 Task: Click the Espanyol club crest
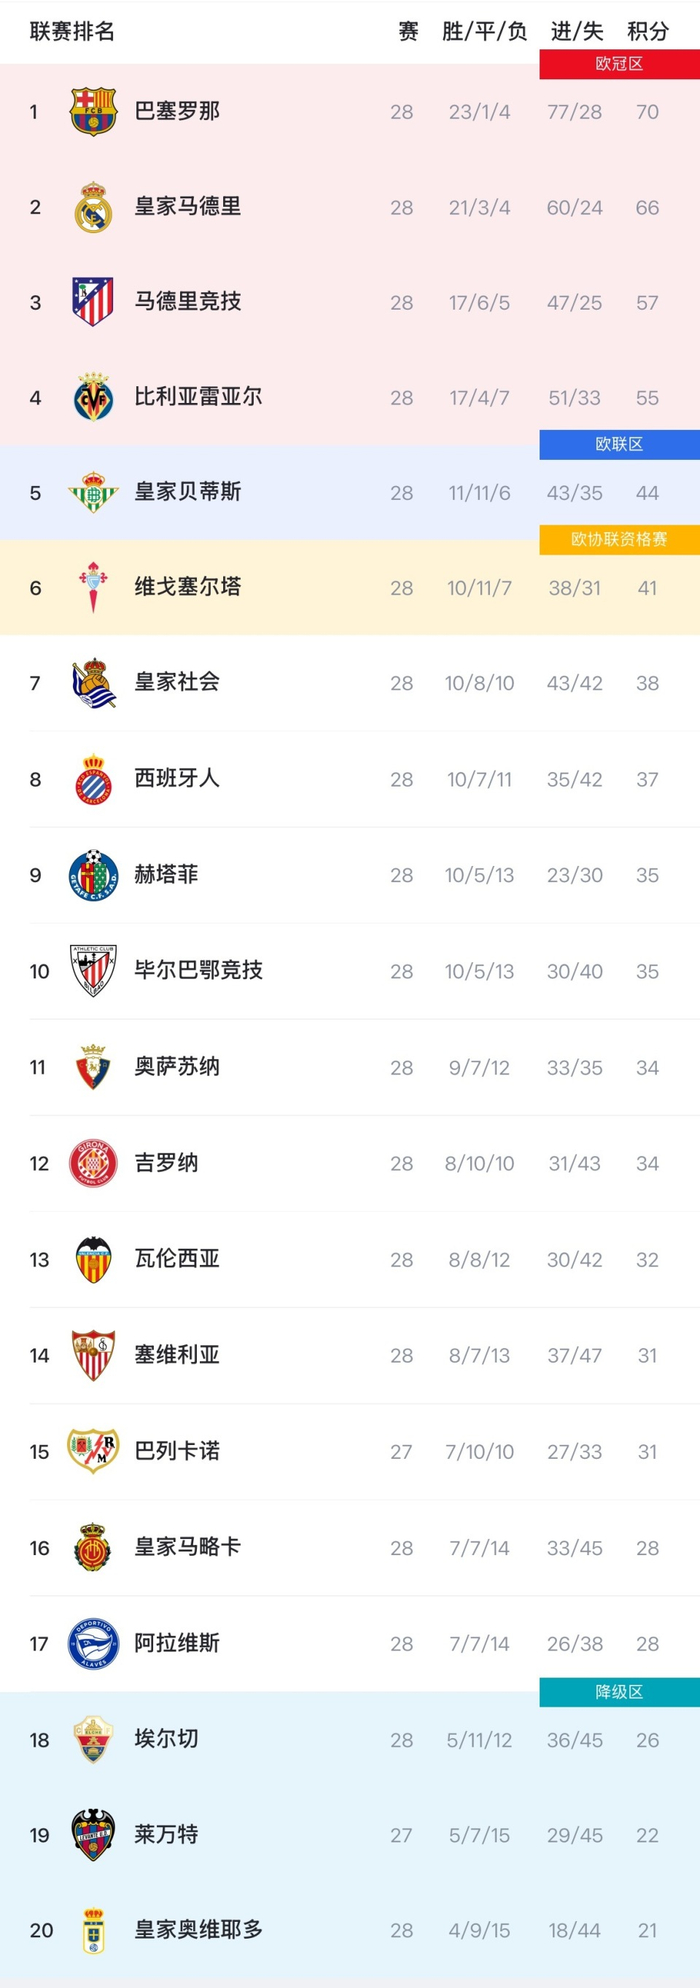click(93, 779)
